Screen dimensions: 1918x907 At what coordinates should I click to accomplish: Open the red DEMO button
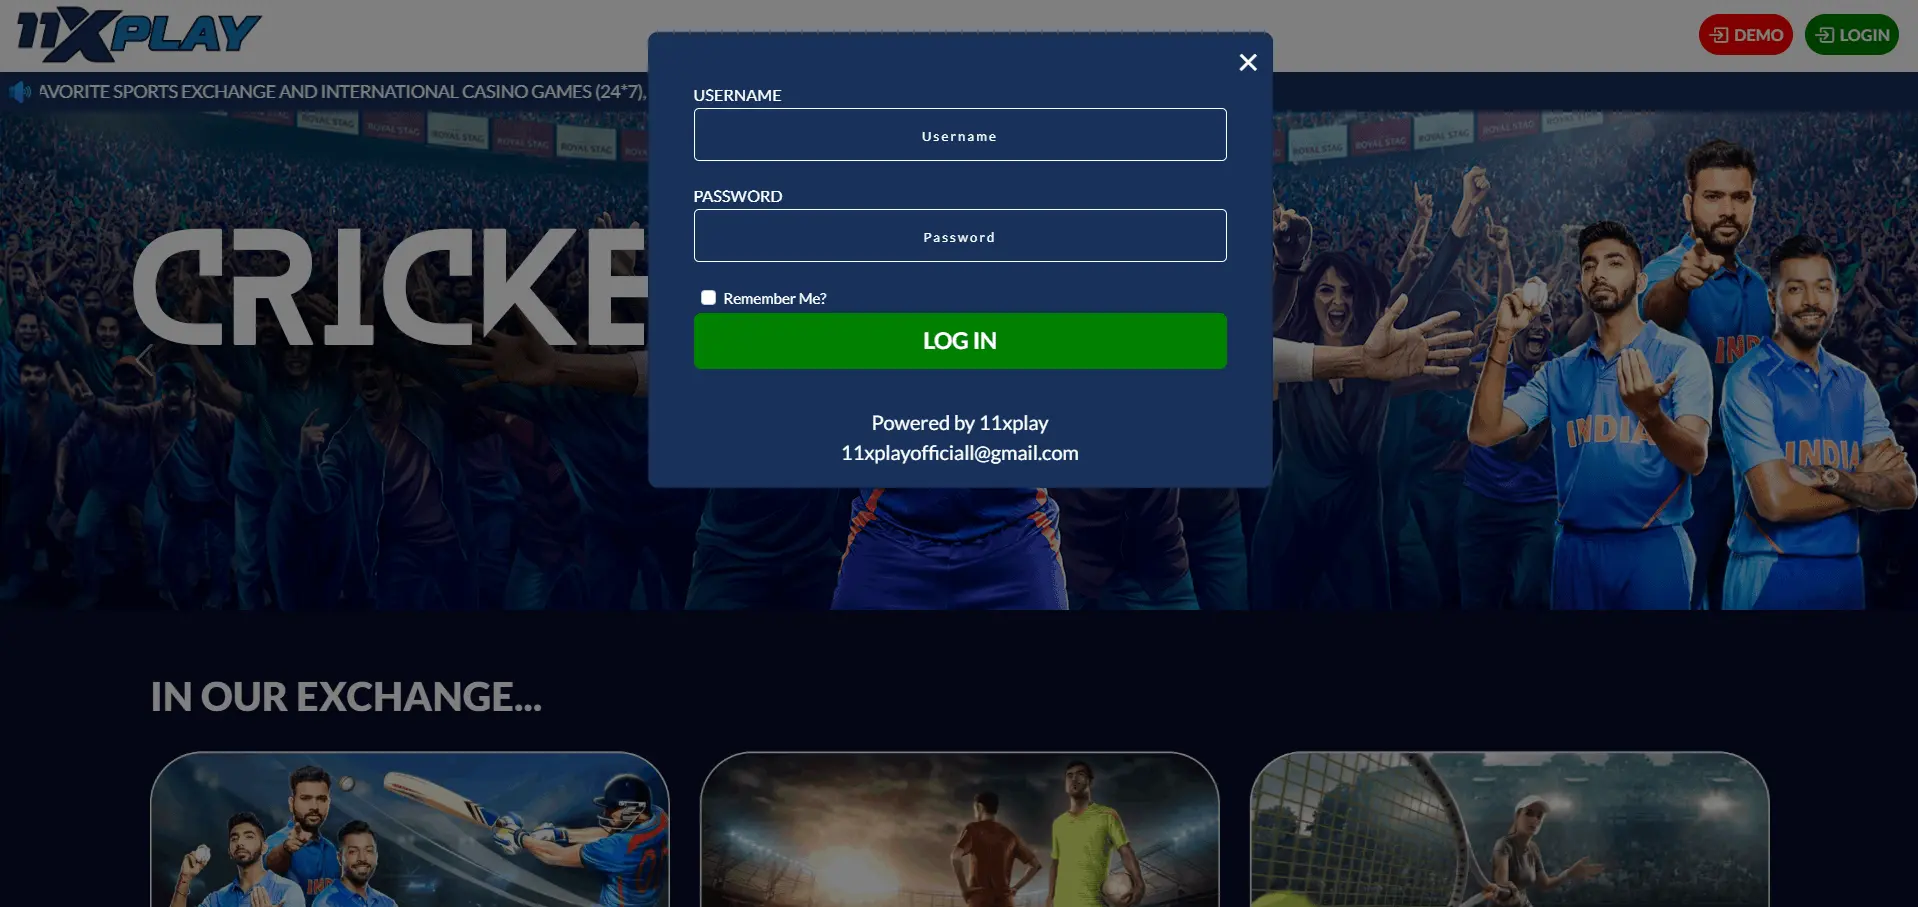click(x=1745, y=35)
